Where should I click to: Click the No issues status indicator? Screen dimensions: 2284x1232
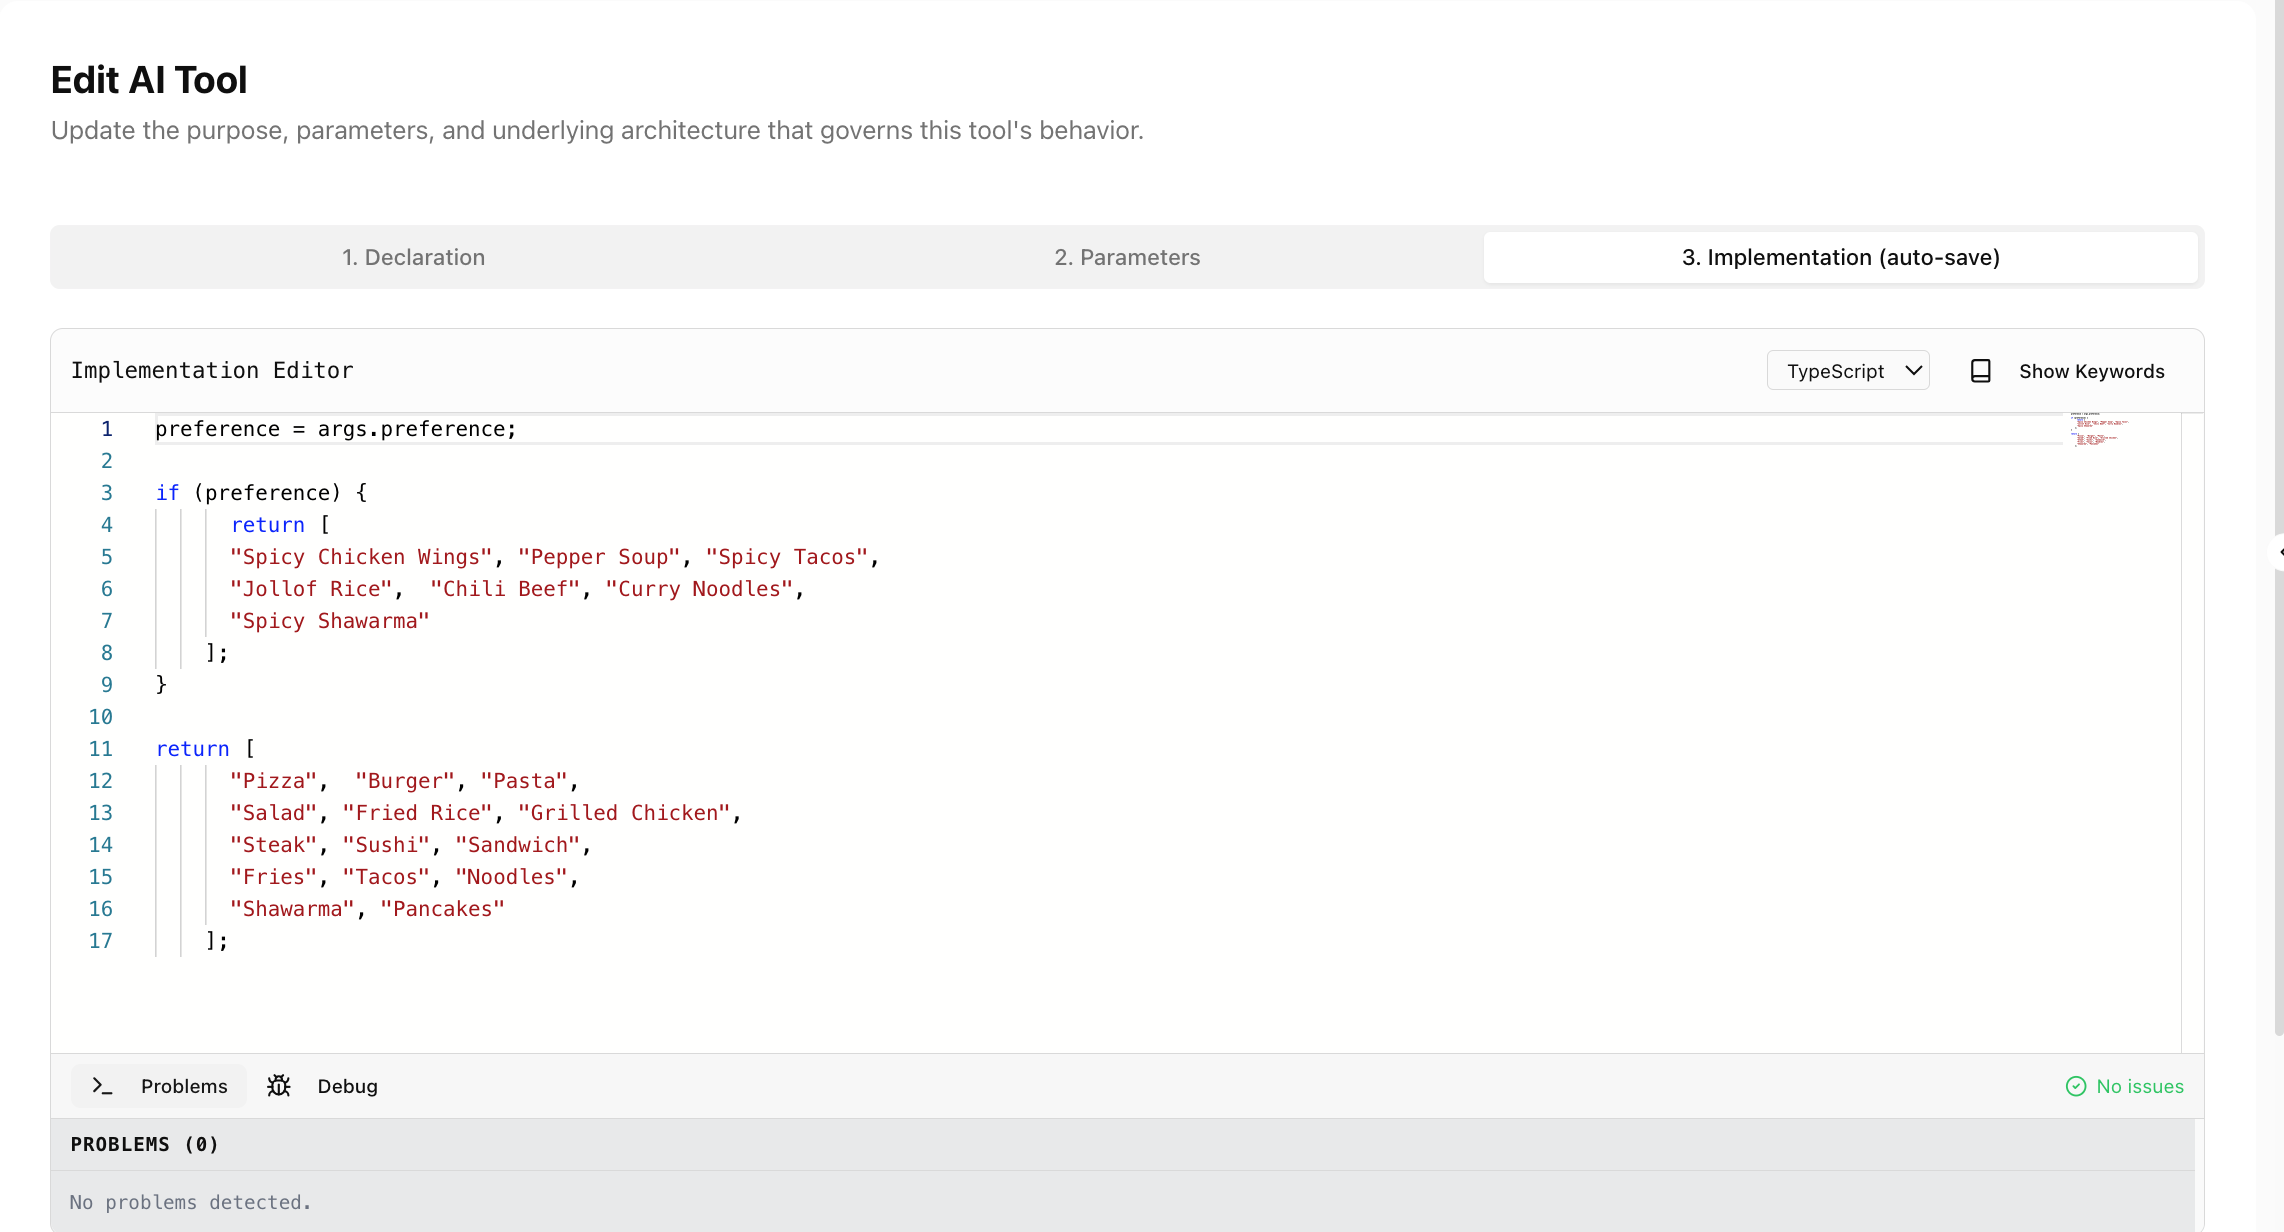click(2124, 1086)
